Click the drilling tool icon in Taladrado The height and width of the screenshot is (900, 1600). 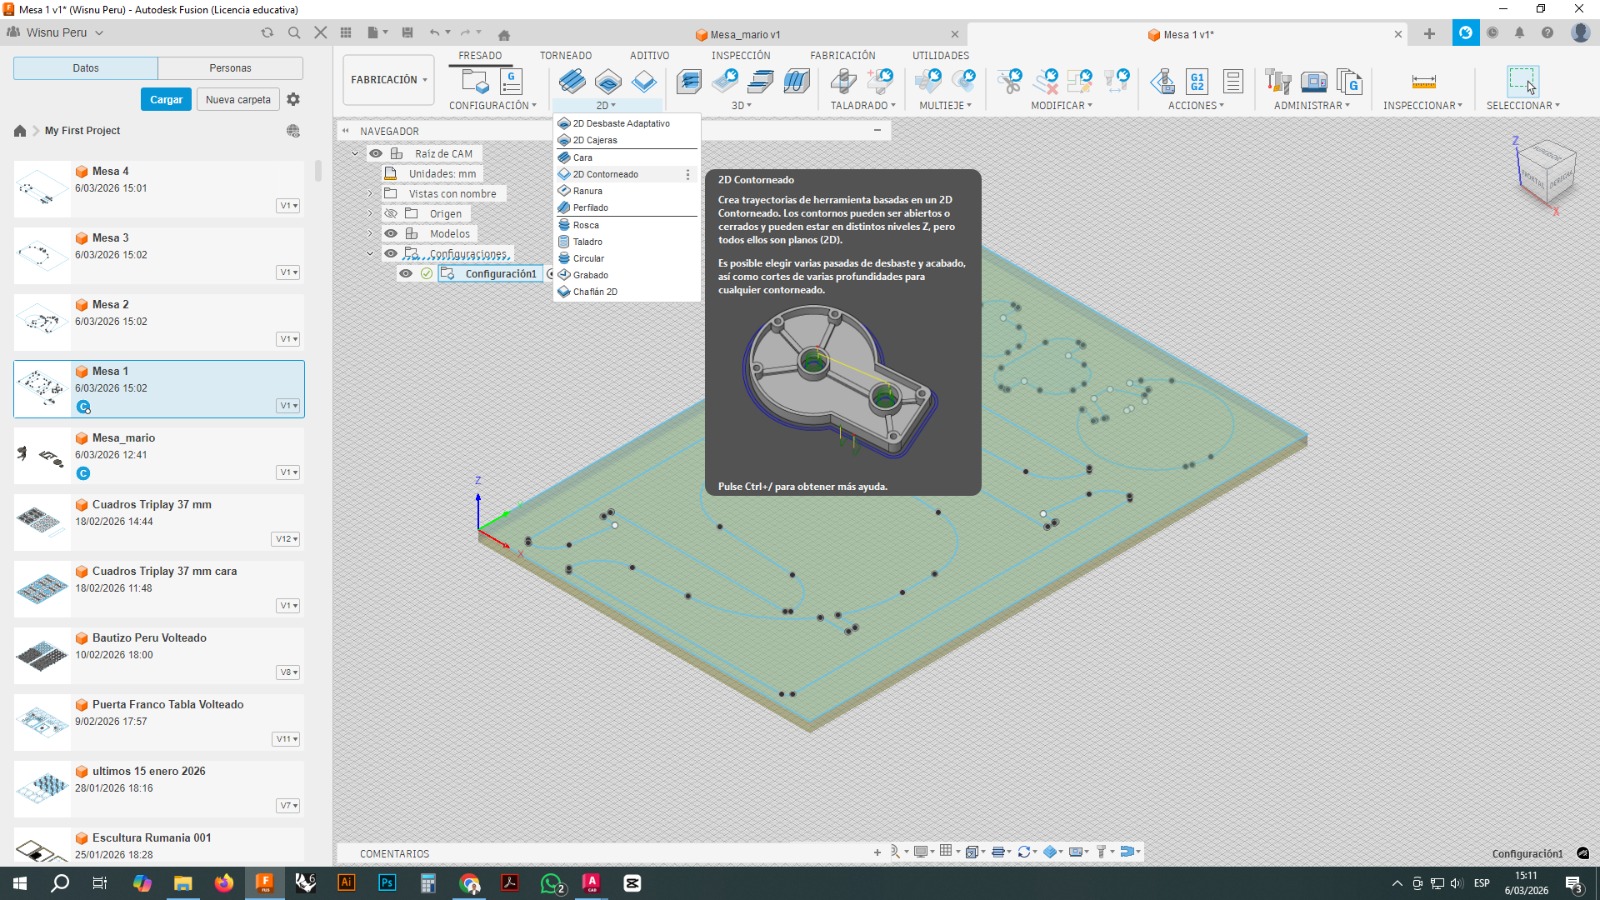tap(843, 81)
